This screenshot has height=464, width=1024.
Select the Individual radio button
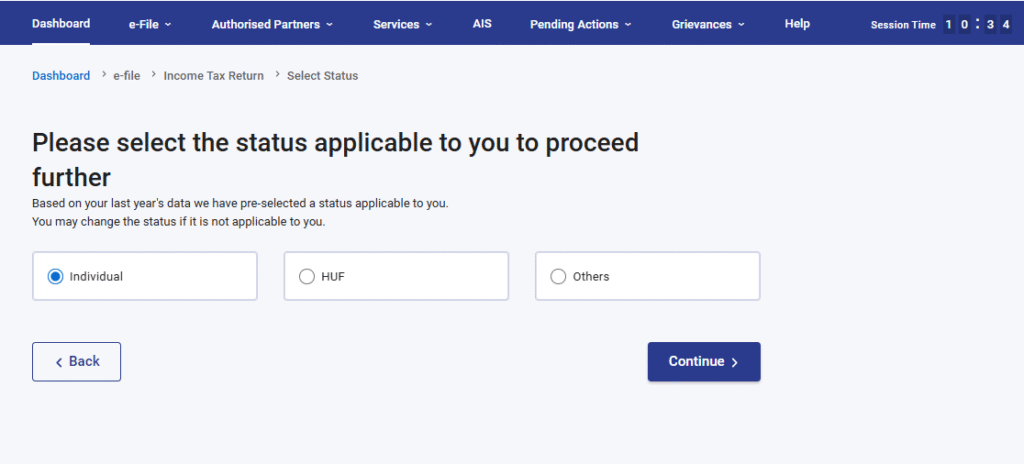click(56, 276)
